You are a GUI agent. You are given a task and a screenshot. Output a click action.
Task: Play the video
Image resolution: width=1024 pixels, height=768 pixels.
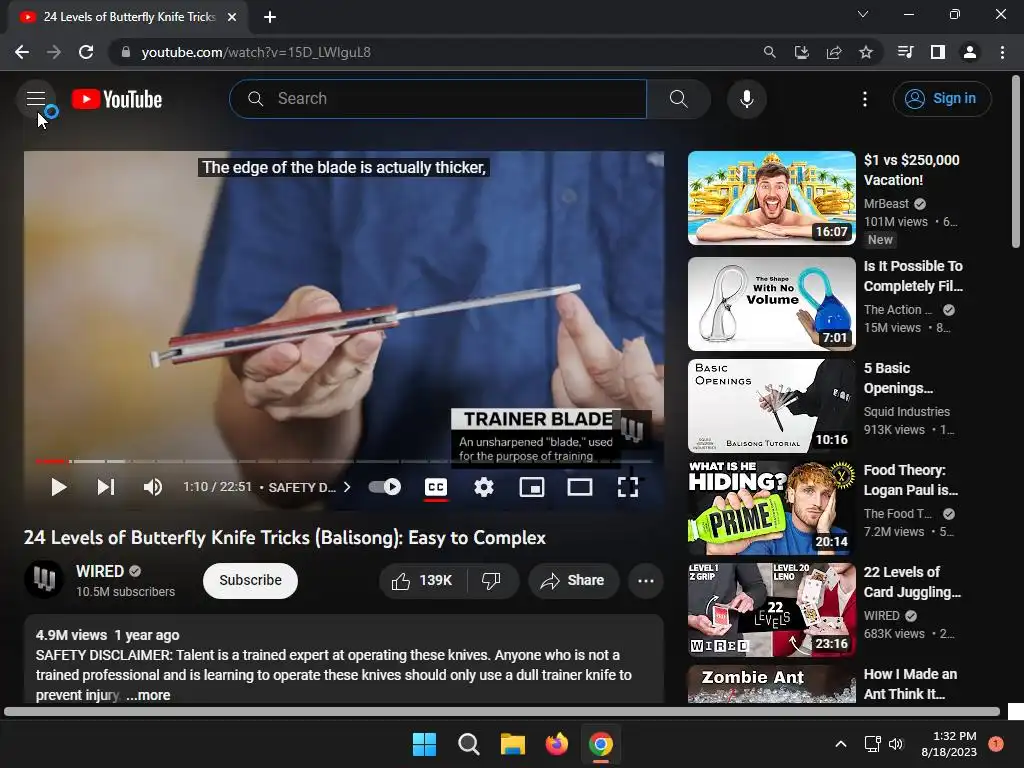click(x=58, y=487)
